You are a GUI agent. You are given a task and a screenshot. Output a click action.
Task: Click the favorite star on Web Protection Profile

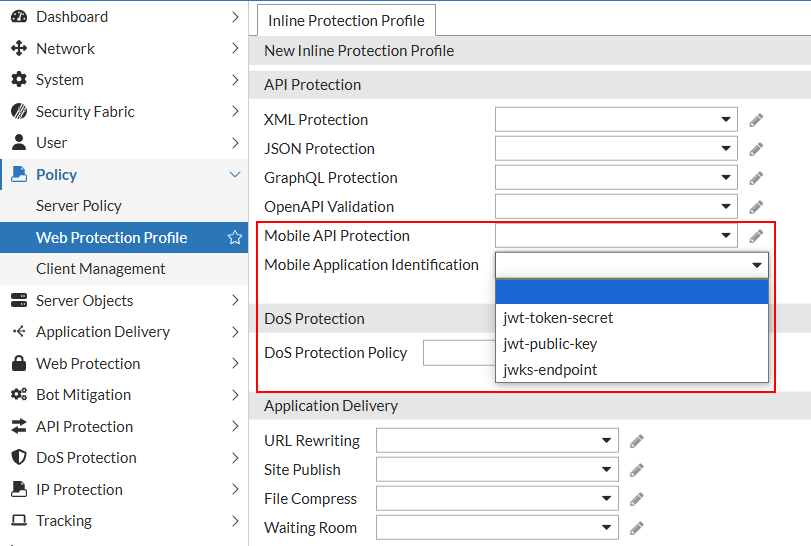pos(235,238)
